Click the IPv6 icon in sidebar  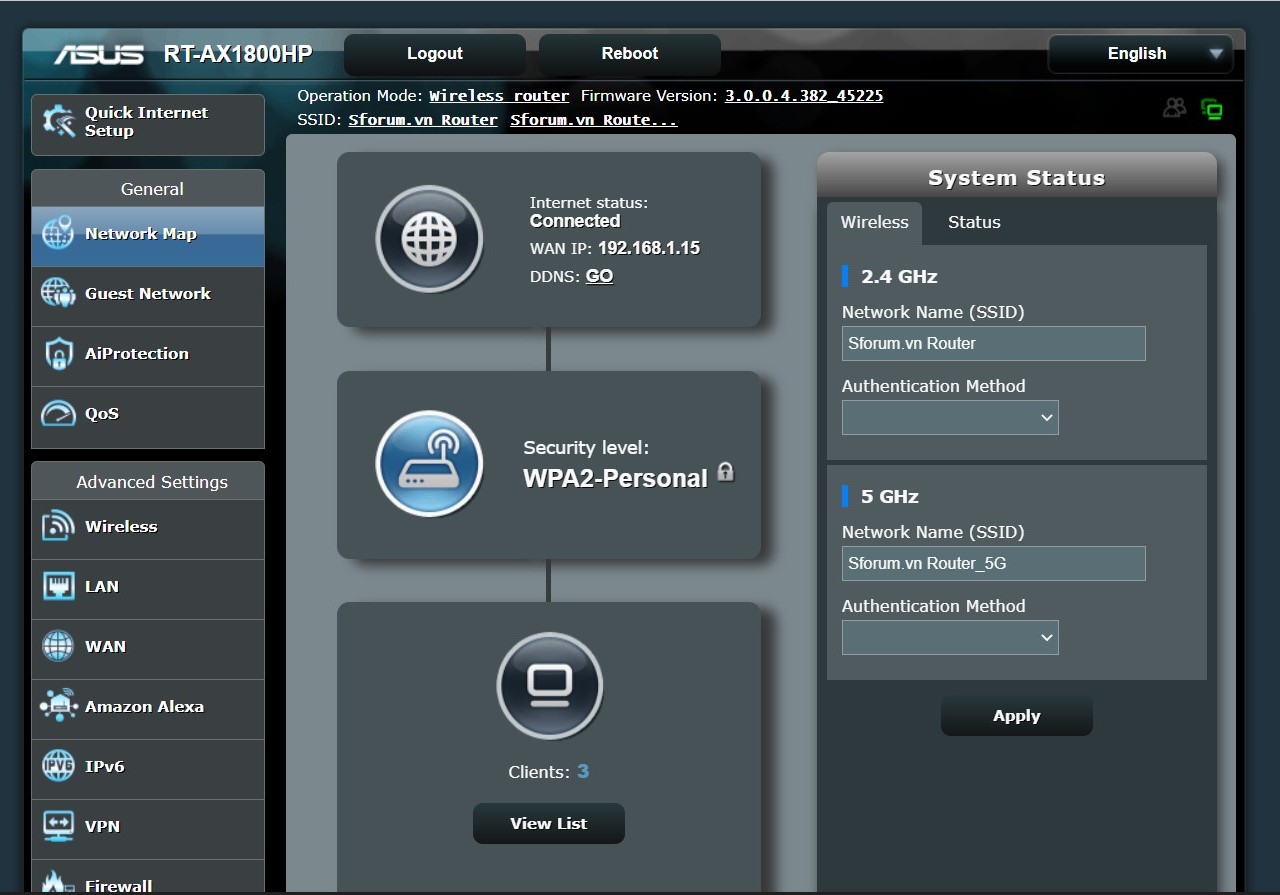coord(58,767)
